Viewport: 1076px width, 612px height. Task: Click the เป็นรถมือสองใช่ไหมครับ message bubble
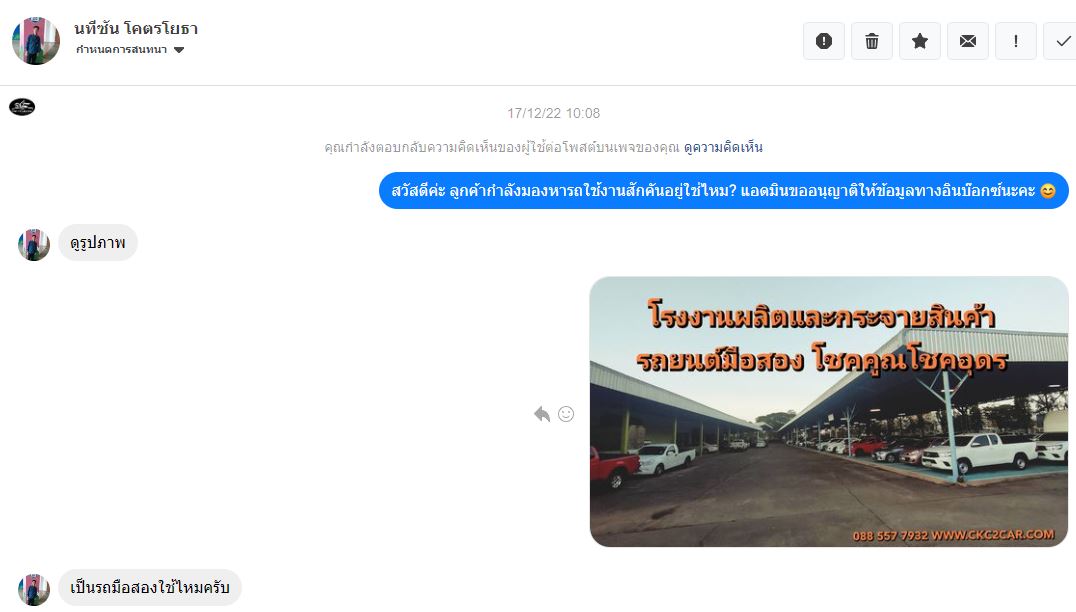[x=150, y=587]
